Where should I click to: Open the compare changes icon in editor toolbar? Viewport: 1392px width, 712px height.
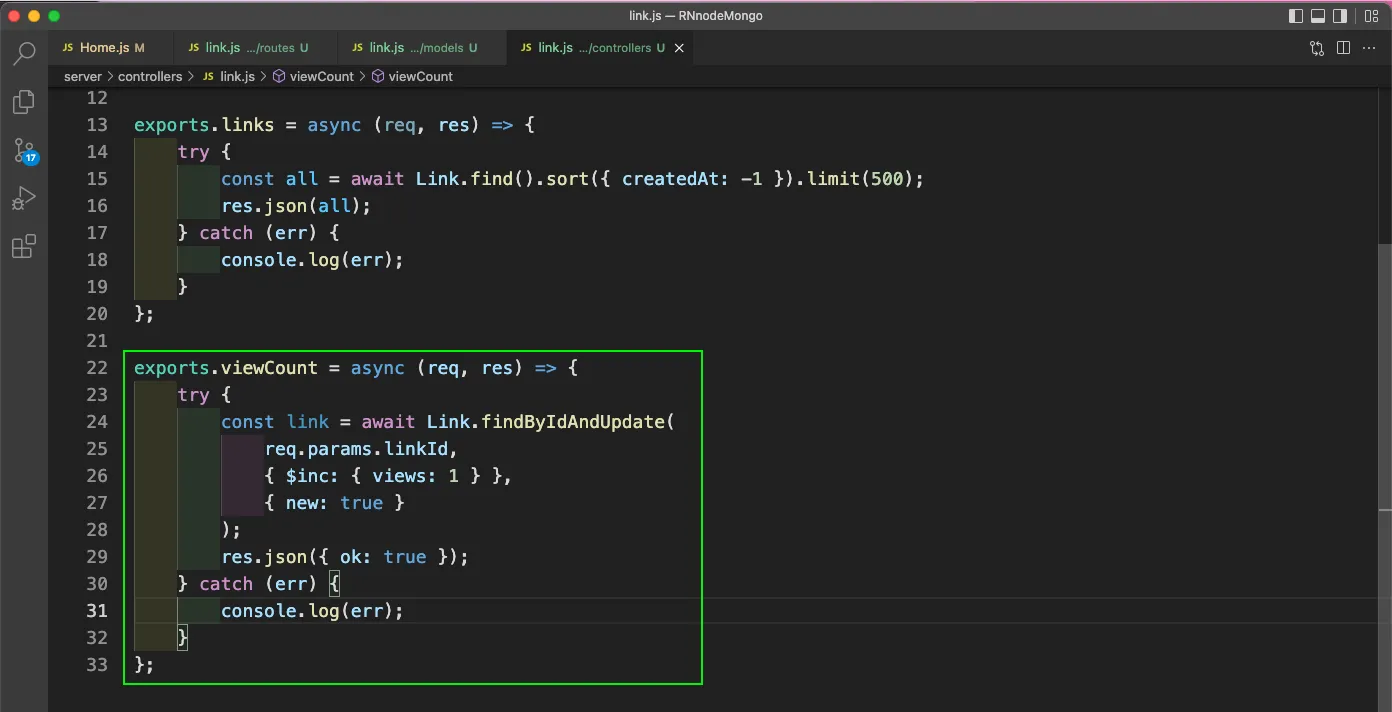1317,47
